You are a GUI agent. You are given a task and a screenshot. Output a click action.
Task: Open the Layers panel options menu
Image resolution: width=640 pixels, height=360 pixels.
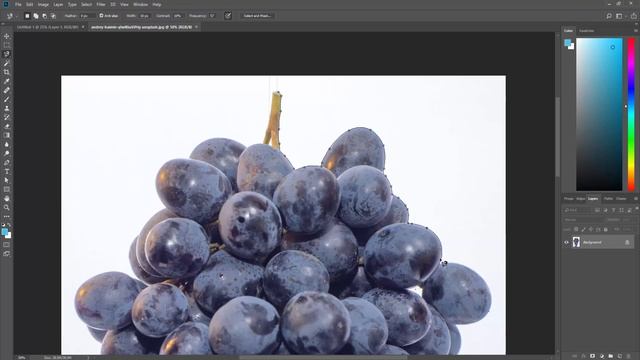coord(636,199)
